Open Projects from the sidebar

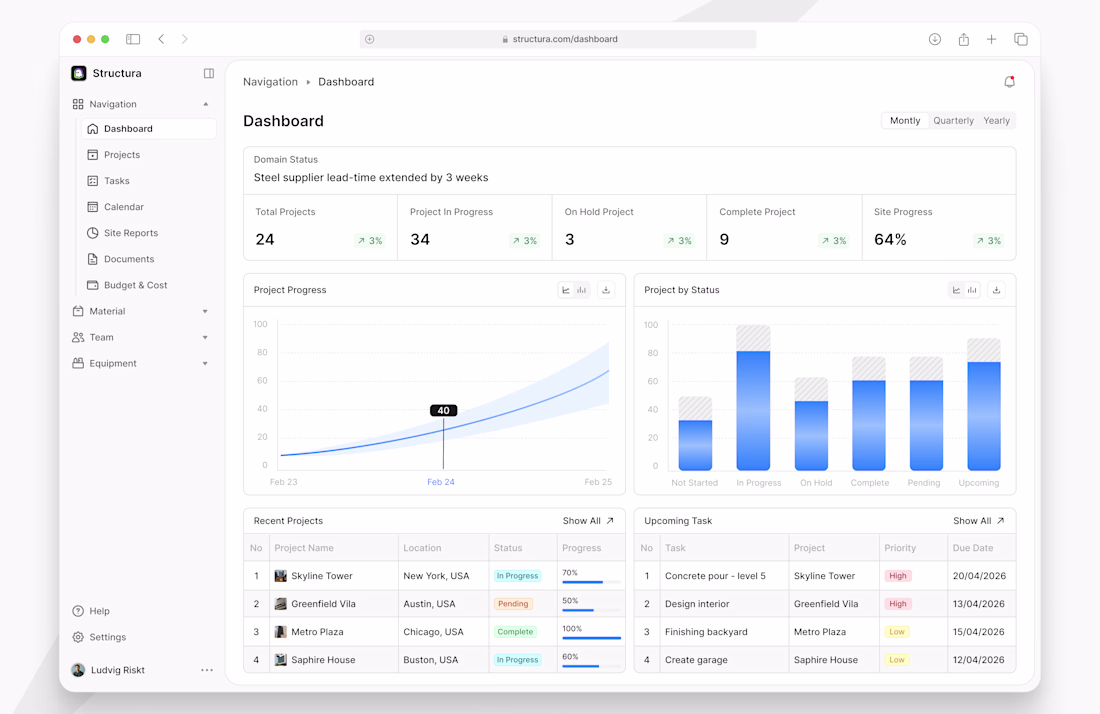[148, 154]
